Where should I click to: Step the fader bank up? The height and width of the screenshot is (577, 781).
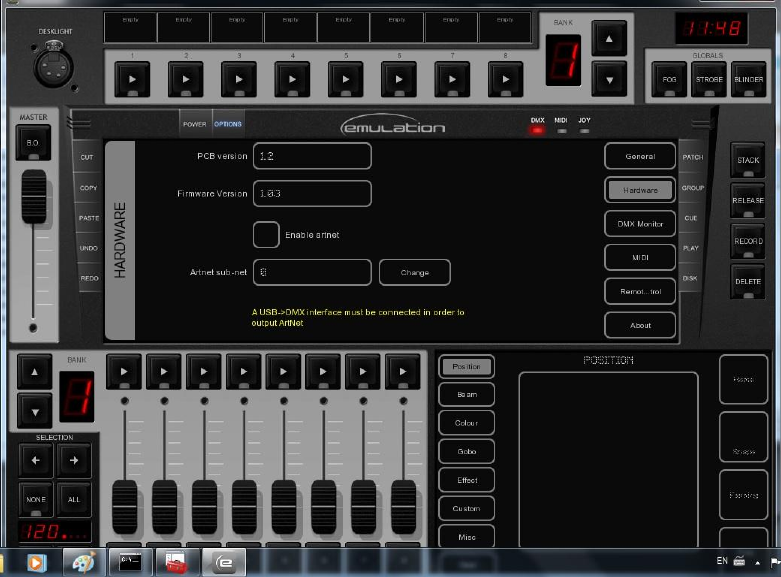pyautogui.click(x=35, y=371)
